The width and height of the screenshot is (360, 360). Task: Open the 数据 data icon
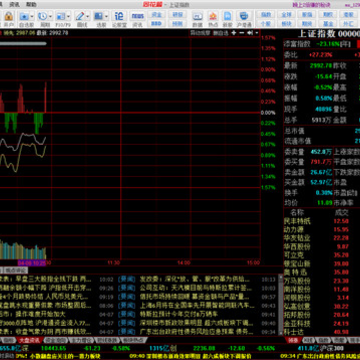(197, 16)
